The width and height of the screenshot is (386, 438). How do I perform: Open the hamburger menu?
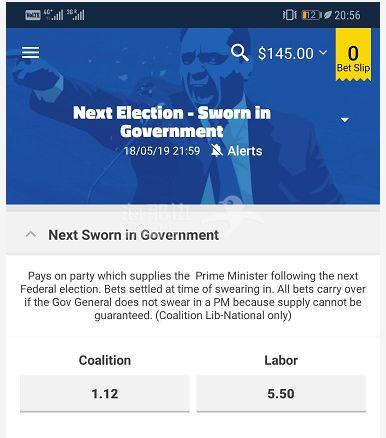(x=30, y=53)
